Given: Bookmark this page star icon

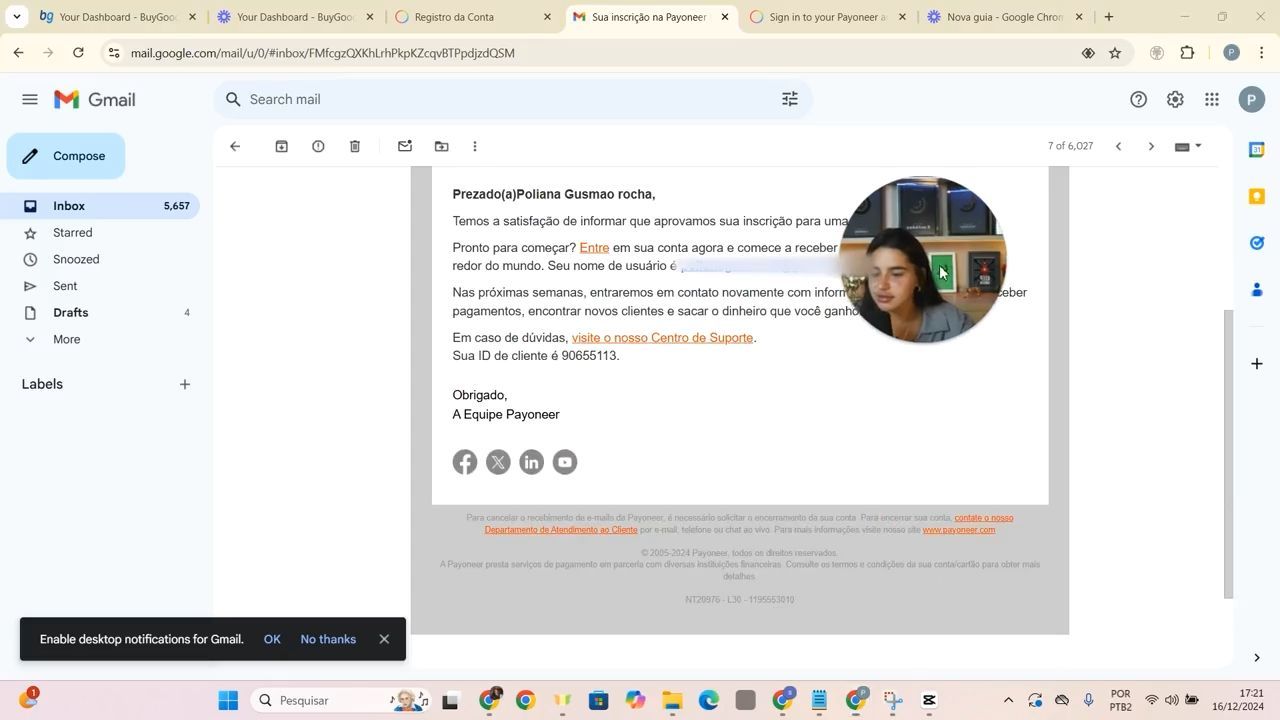Looking at the screenshot, I should (x=1115, y=53).
